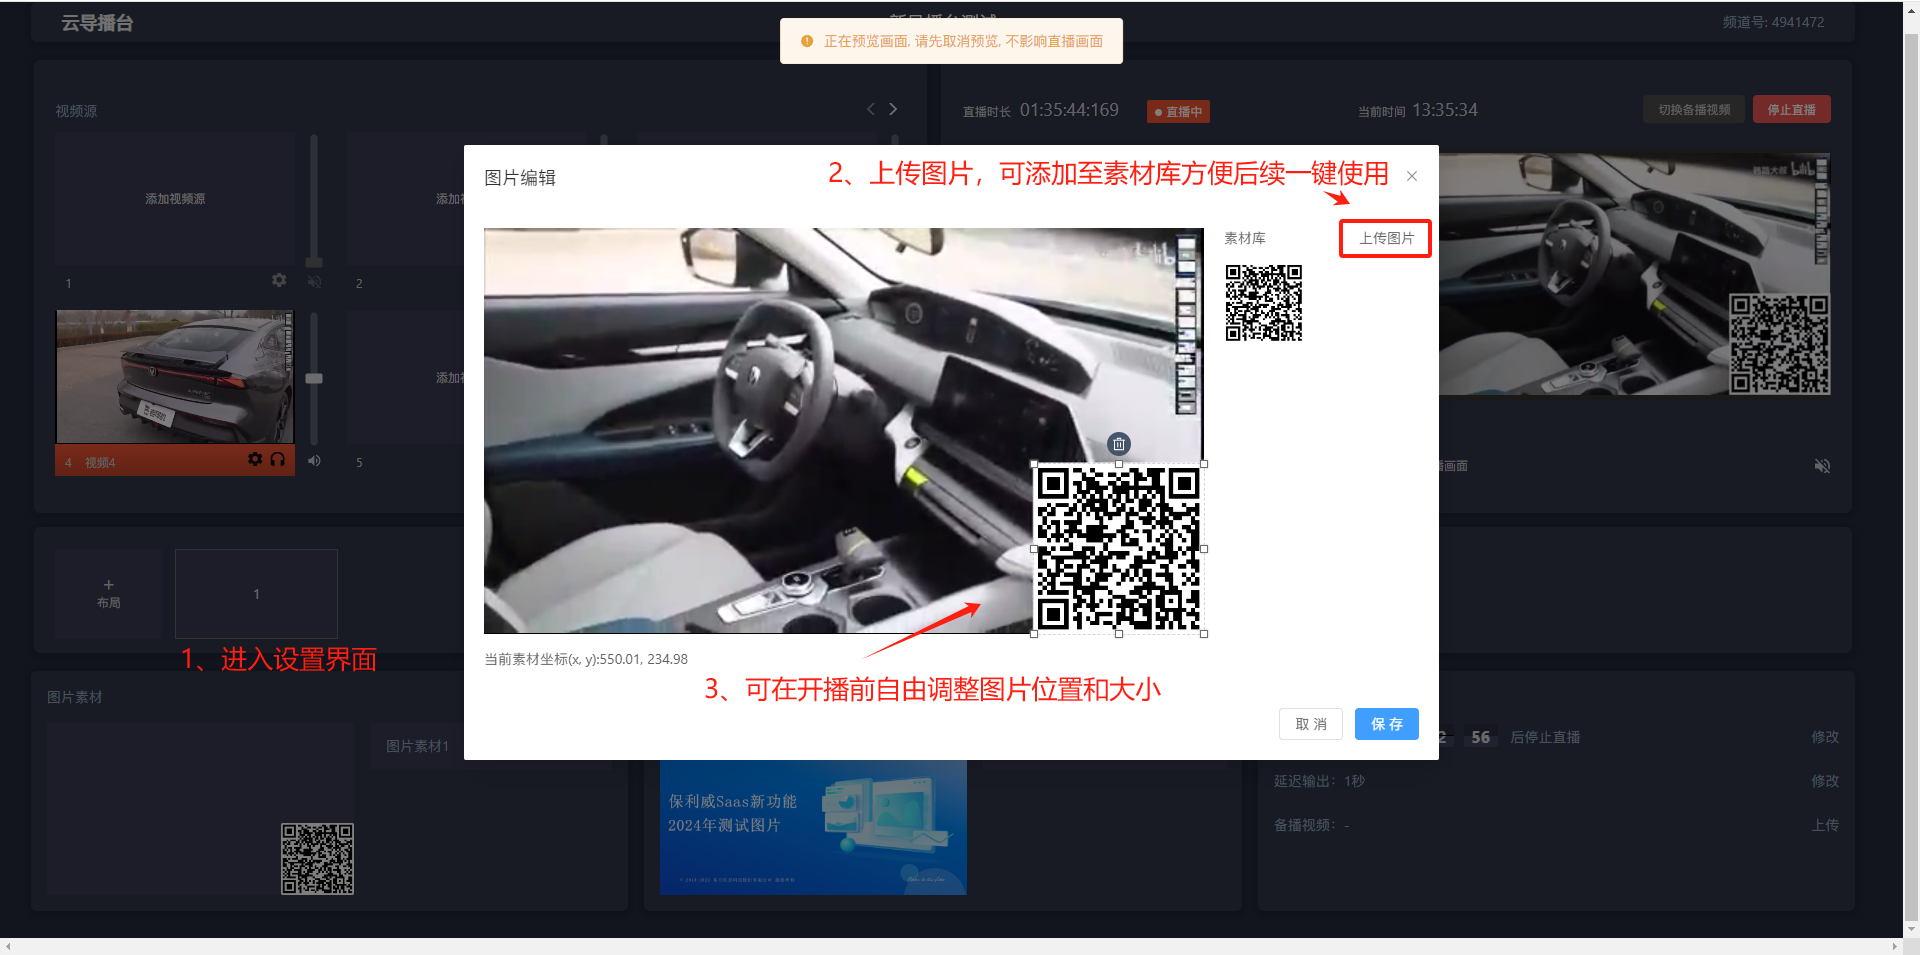Toggle headphone monitoring for 视频4
Viewport: 1920px width, 955px height.
click(278, 459)
